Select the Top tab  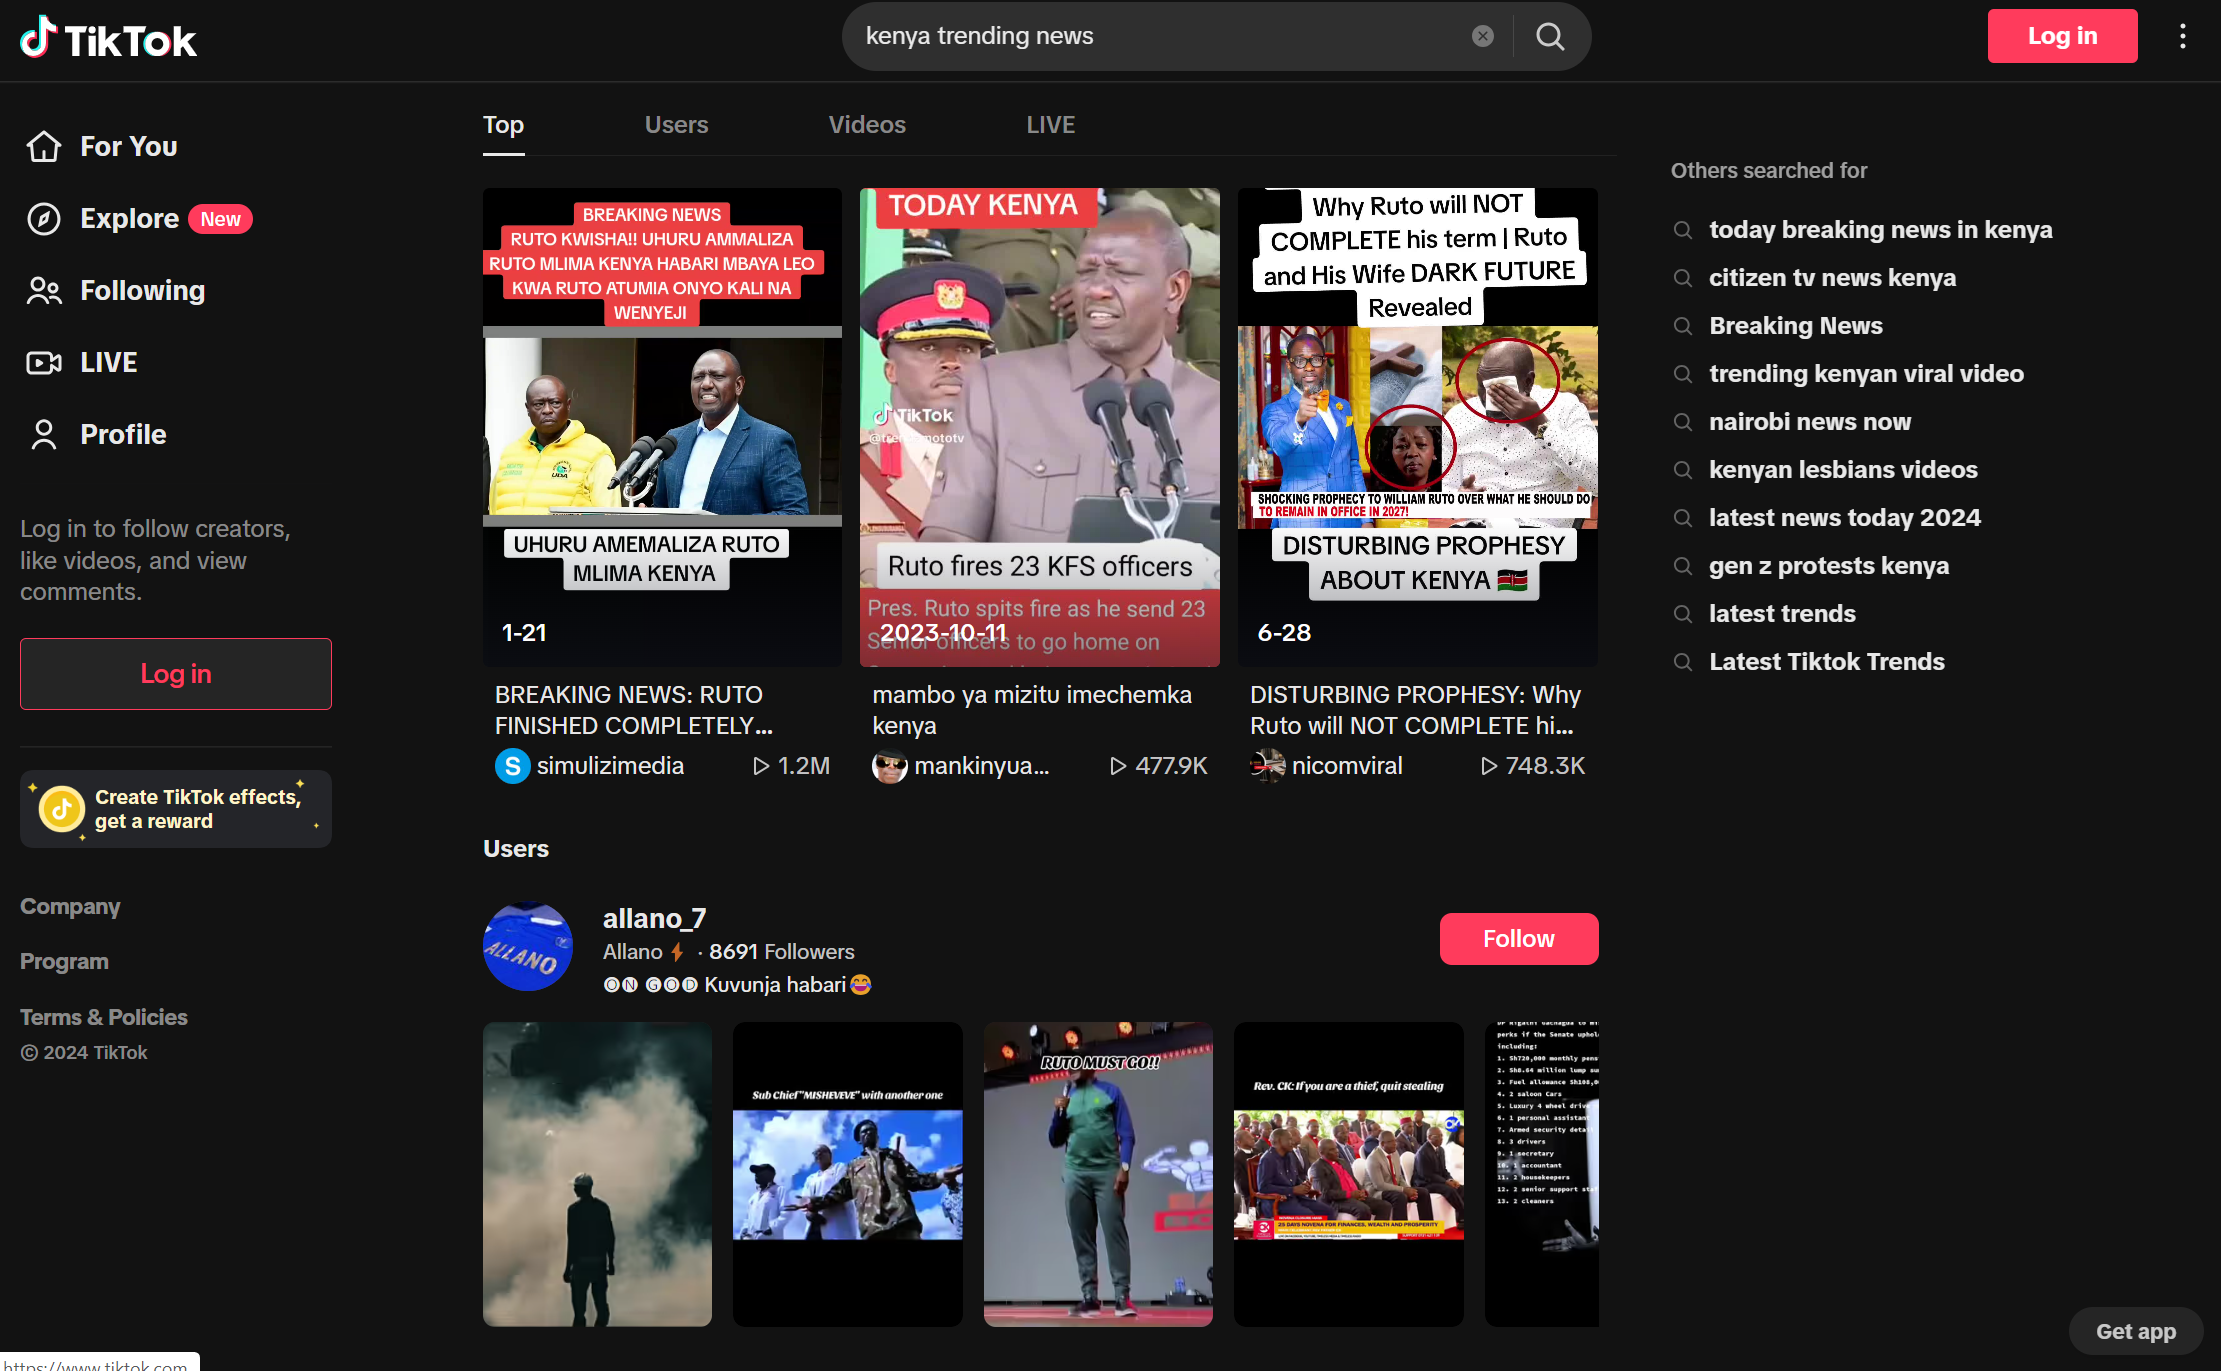click(504, 125)
